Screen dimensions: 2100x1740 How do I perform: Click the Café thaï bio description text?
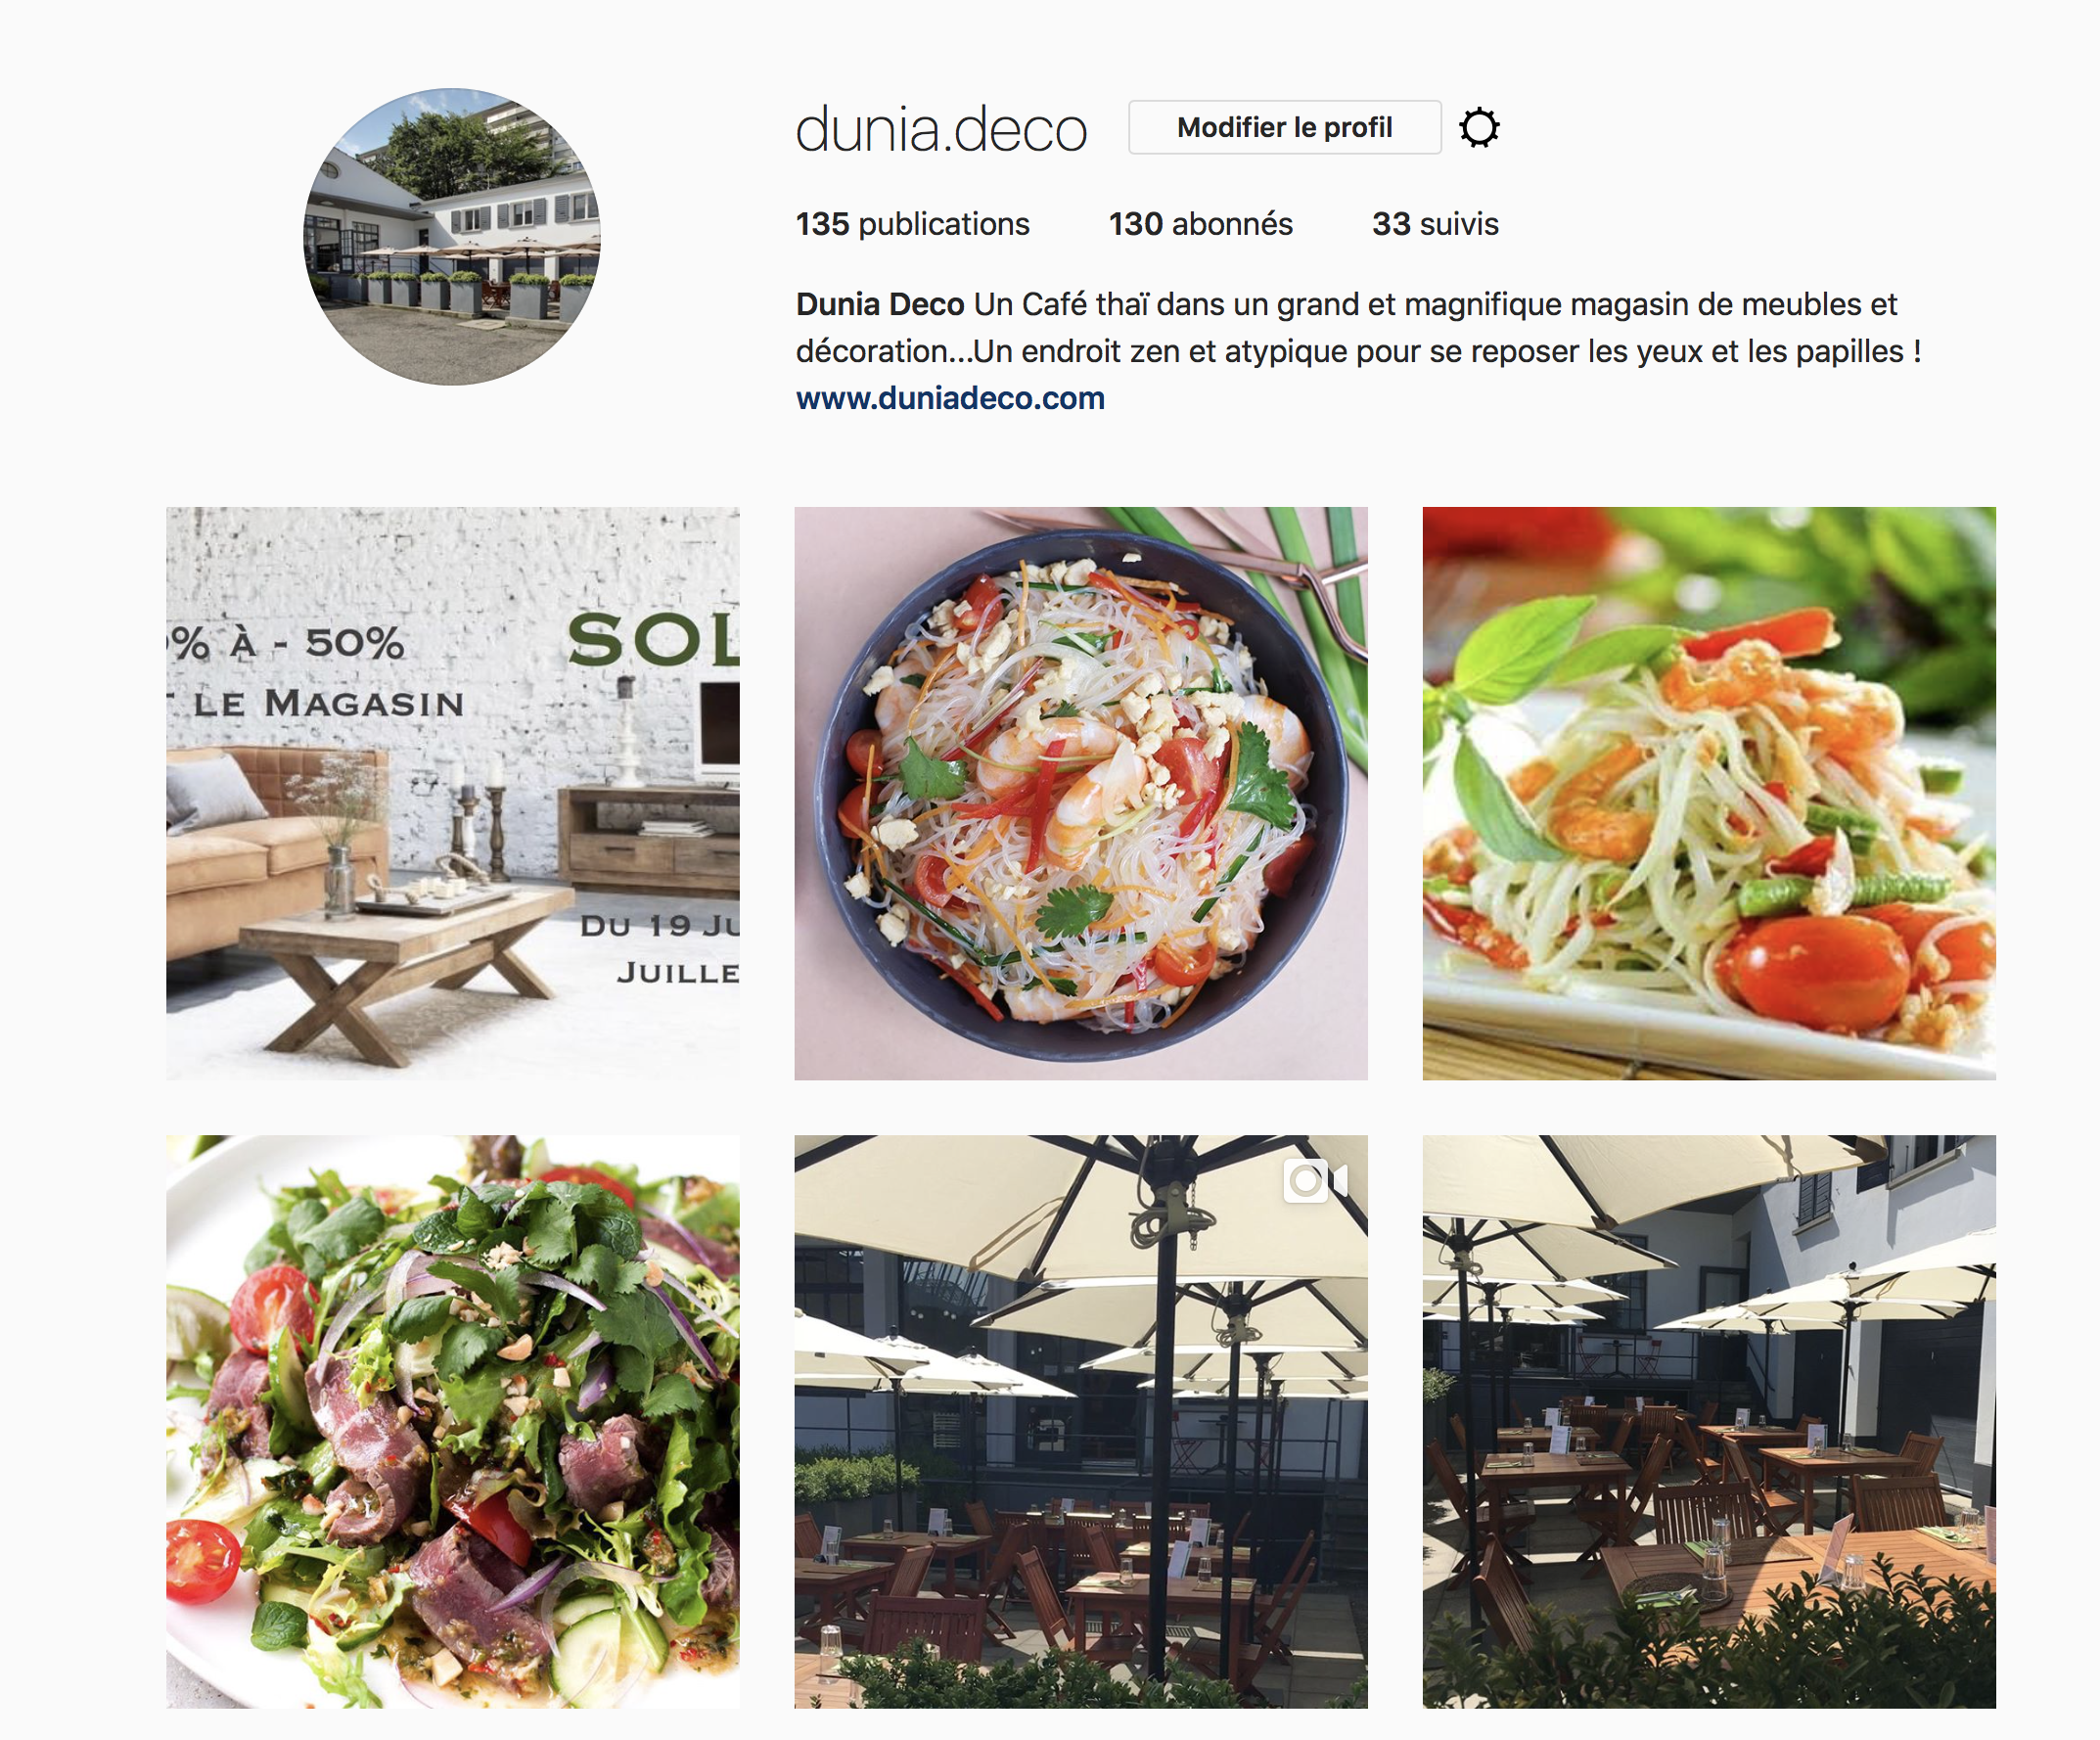coord(1357,327)
